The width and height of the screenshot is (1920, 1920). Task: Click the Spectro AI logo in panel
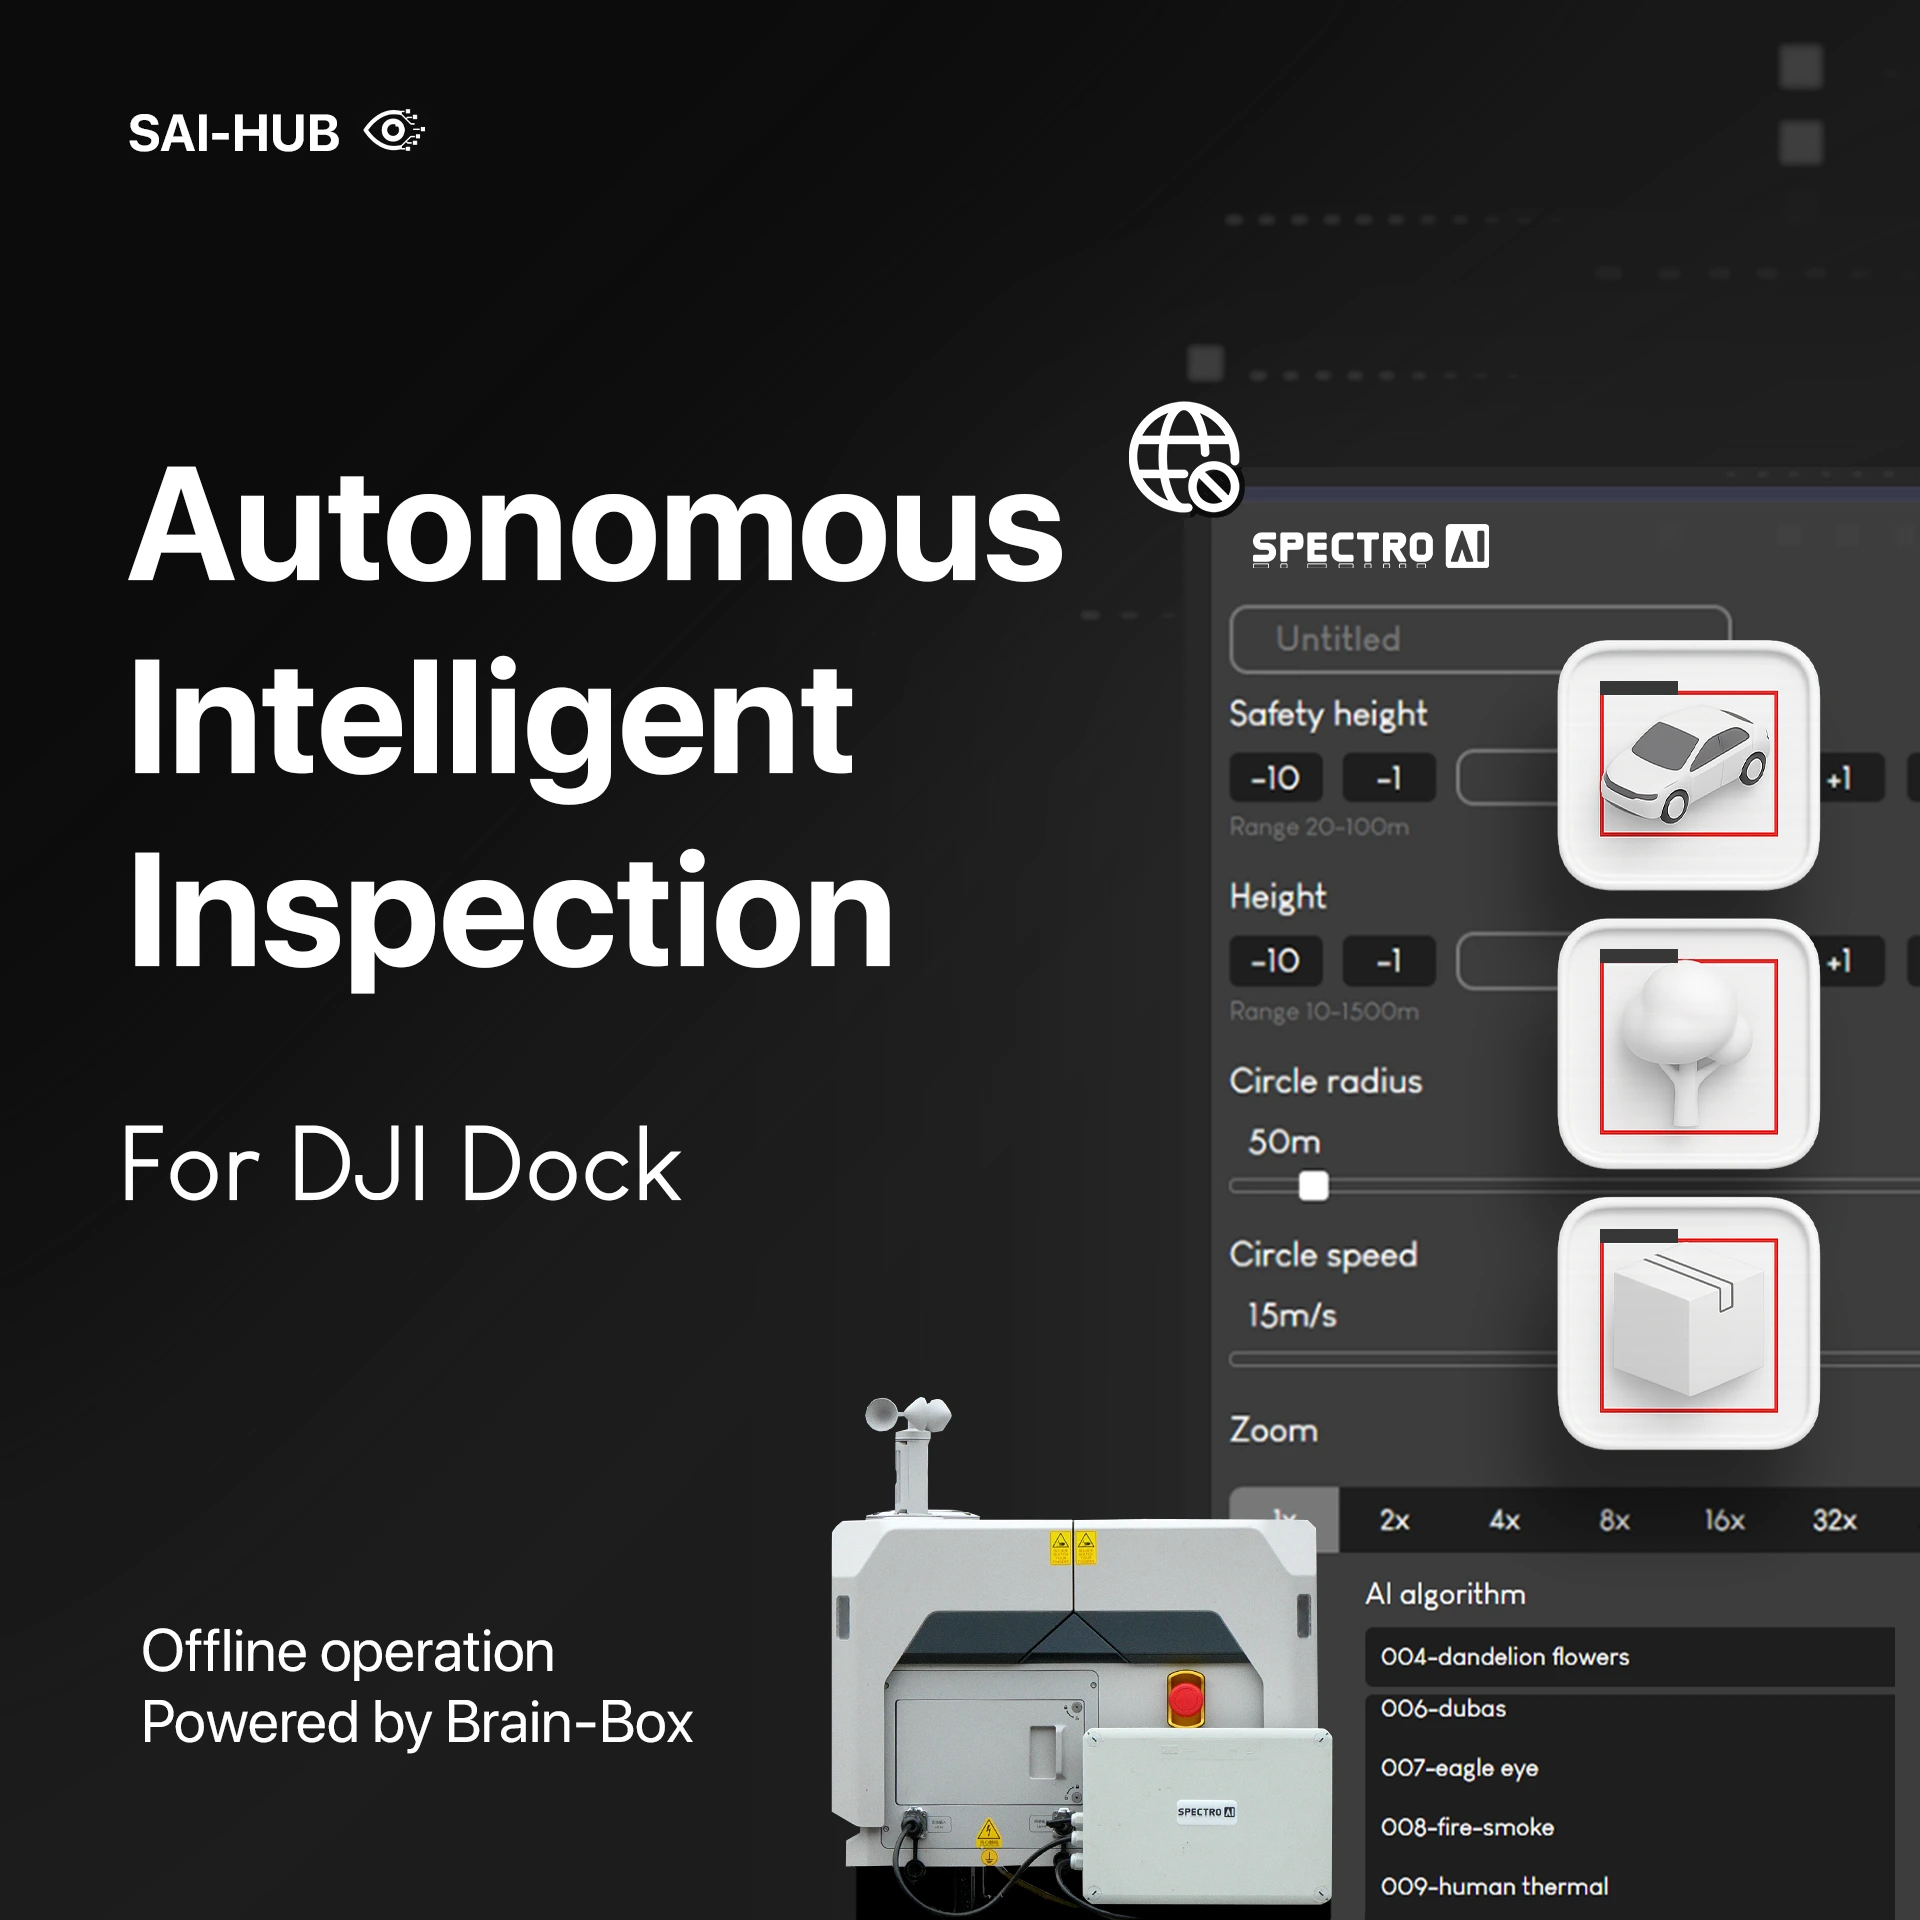1370,547
